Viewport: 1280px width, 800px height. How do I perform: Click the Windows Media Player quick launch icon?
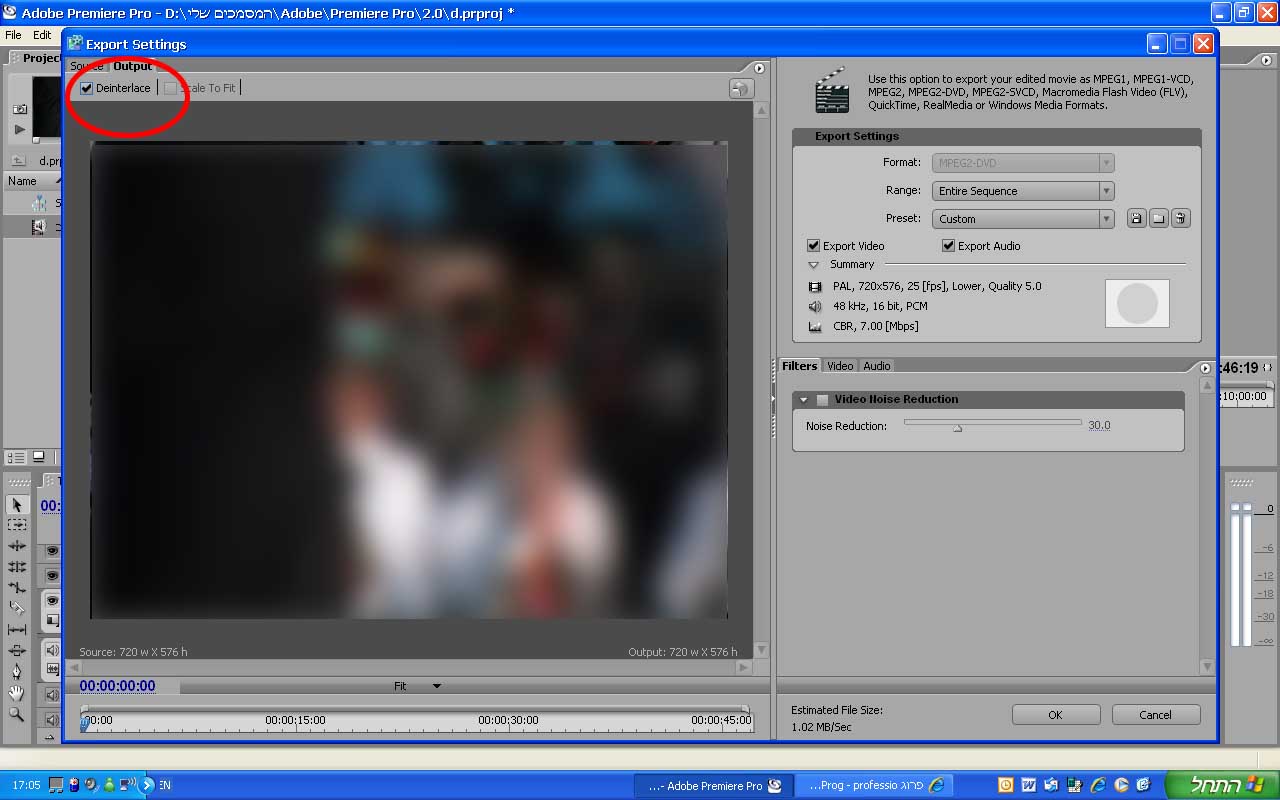(x=1121, y=785)
